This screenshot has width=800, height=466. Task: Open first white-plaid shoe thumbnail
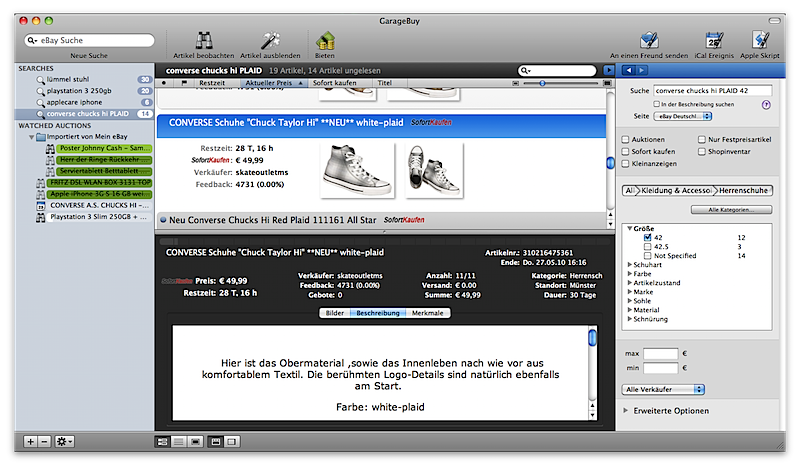(357, 170)
